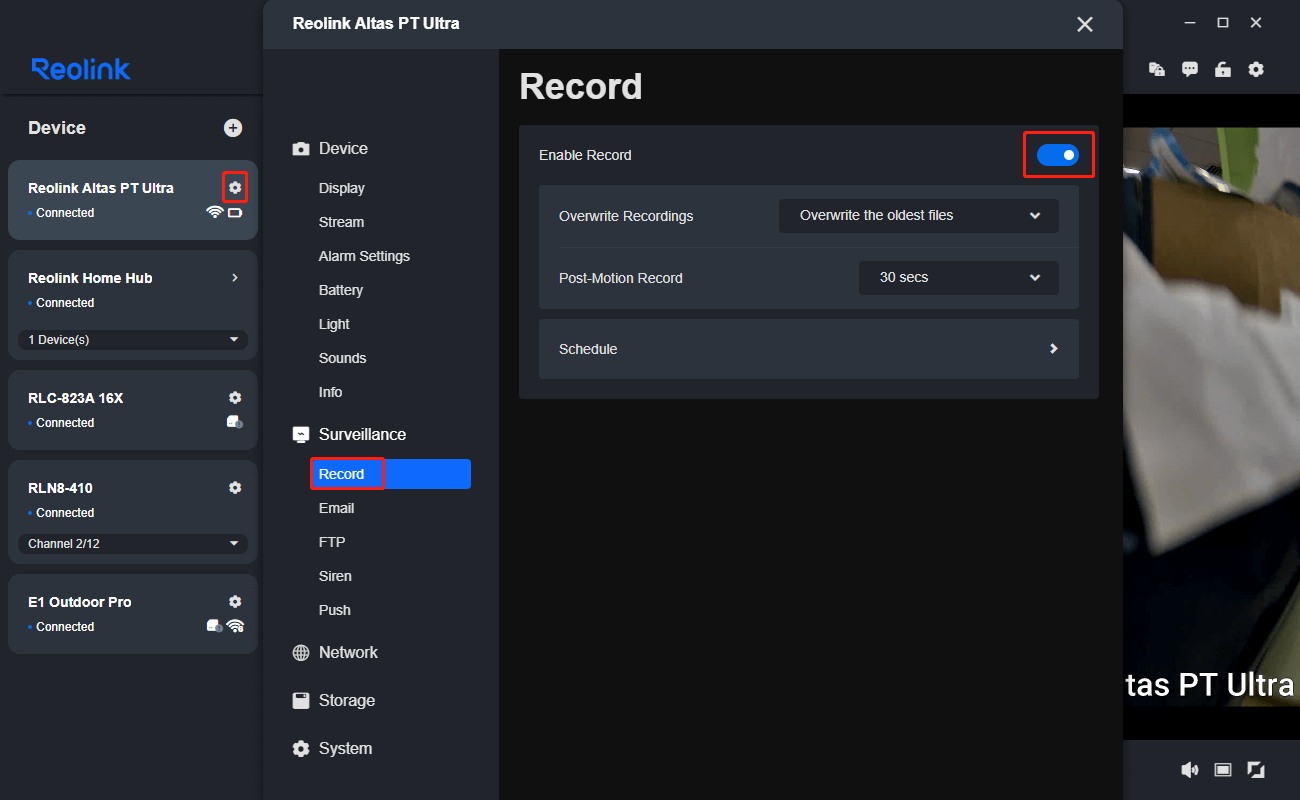Click Connected status under RLN8-410
This screenshot has height=800, width=1300.
pos(65,513)
